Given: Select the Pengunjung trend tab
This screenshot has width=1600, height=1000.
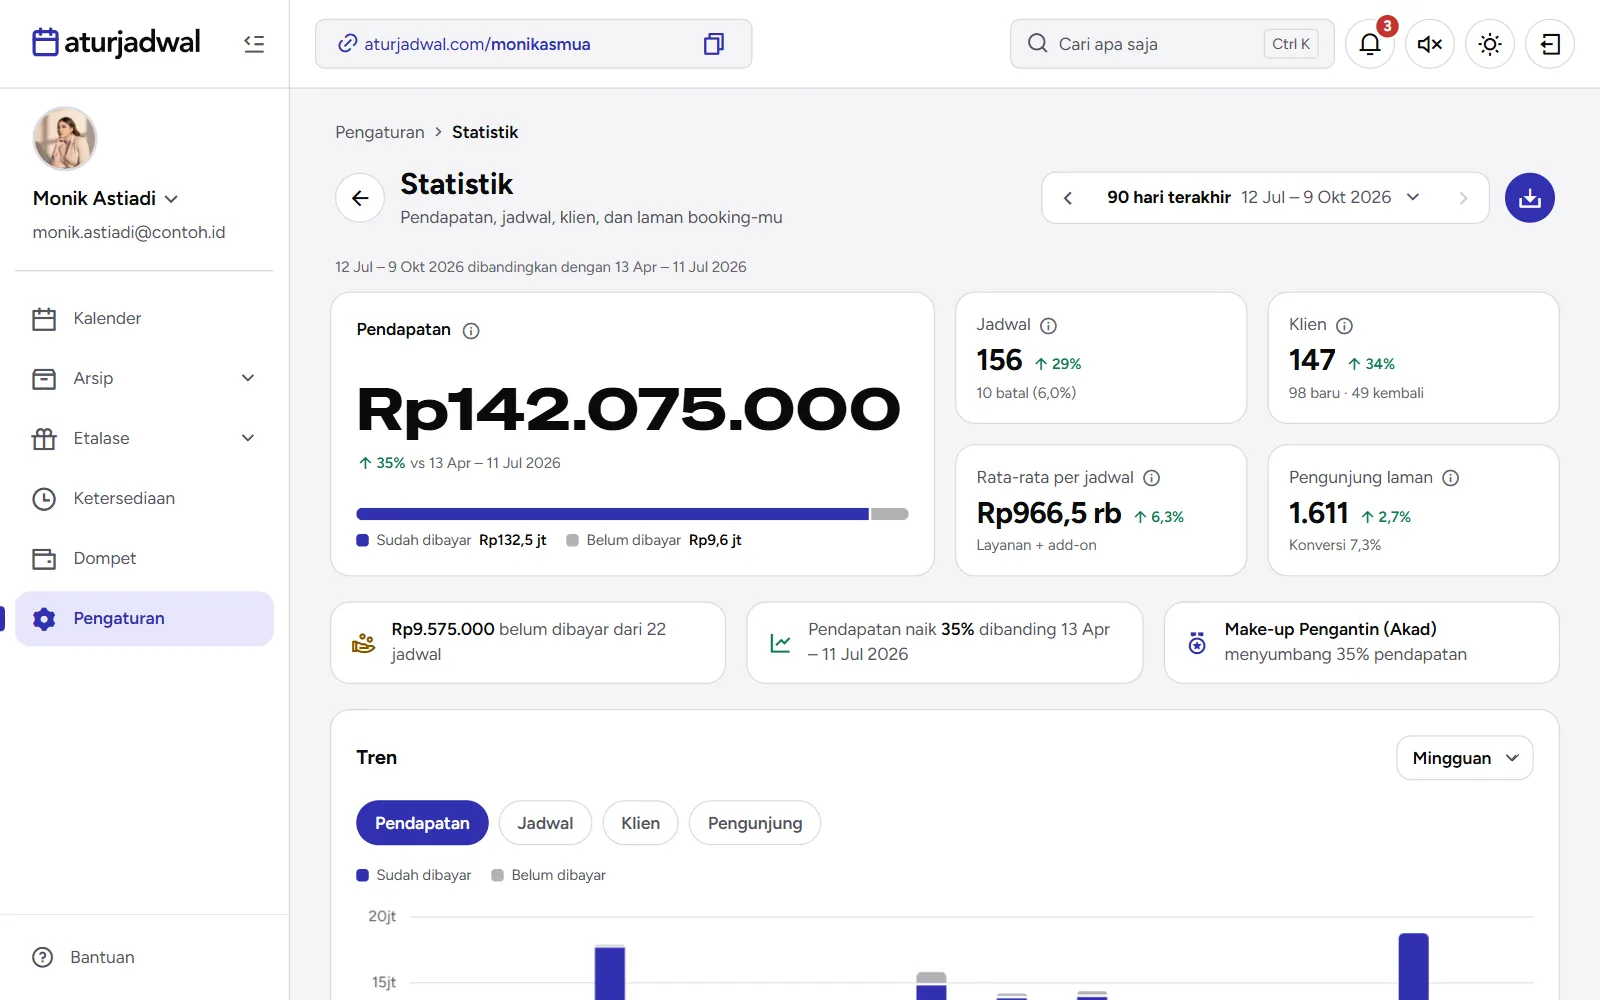Looking at the screenshot, I should 755,823.
